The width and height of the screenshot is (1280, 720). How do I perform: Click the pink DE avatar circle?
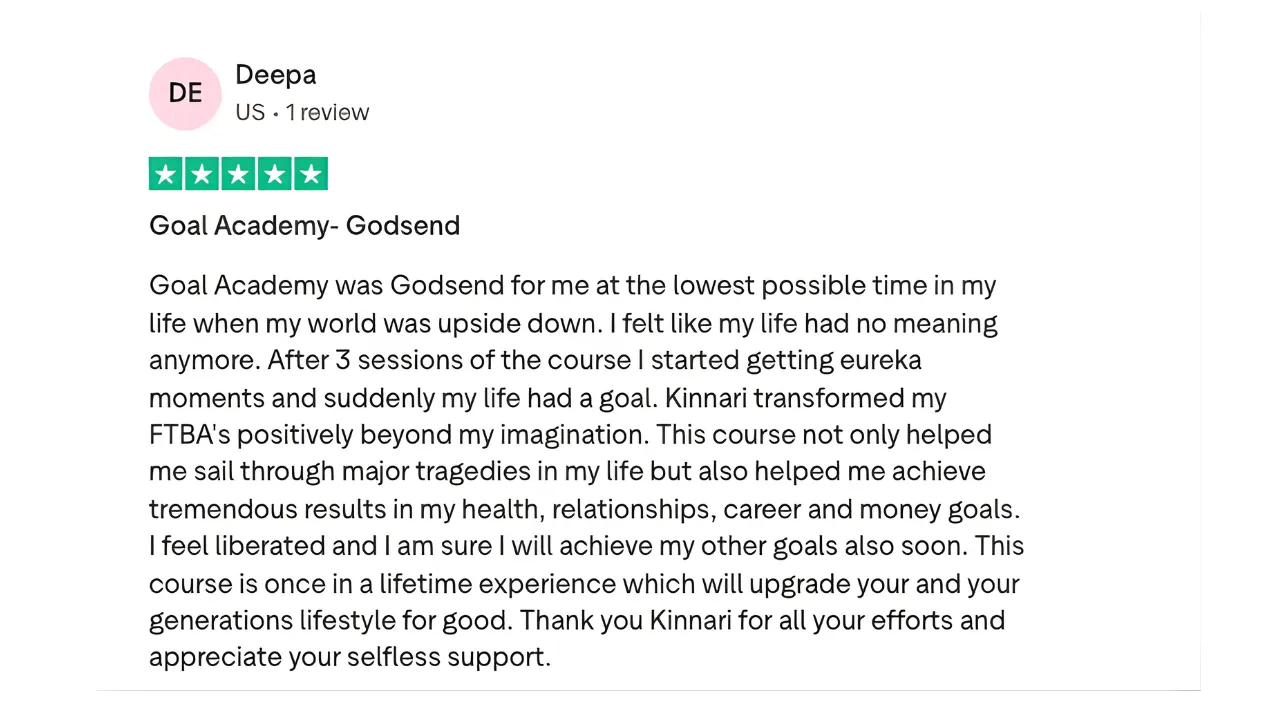(x=185, y=94)
